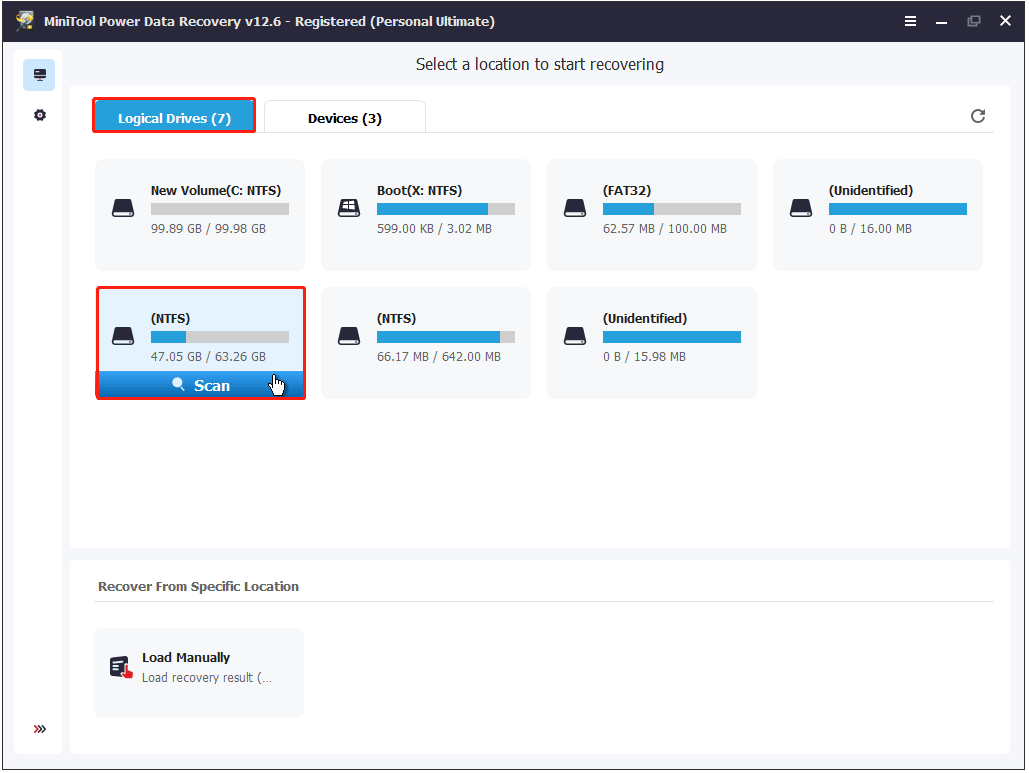Click the refresh drives icon
This screenshot has width=1029, height=773.
[x=978, y=116]
